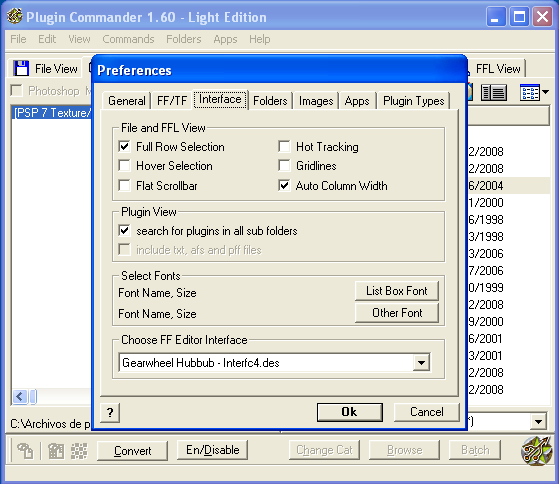The height and width of the screenshot is (484, 559).
Task: Open the list view style icon
Action: (x=530, y=93)
